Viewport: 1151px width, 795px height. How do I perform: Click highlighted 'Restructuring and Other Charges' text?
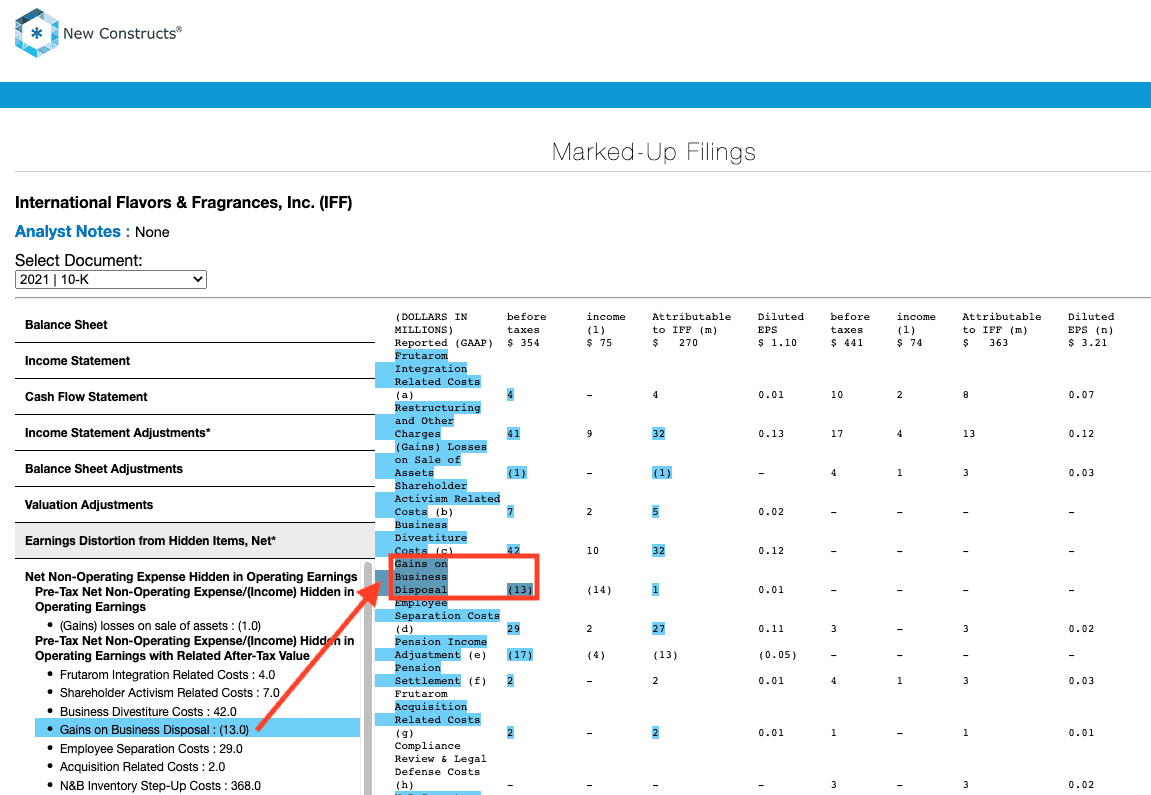(437, 421)
